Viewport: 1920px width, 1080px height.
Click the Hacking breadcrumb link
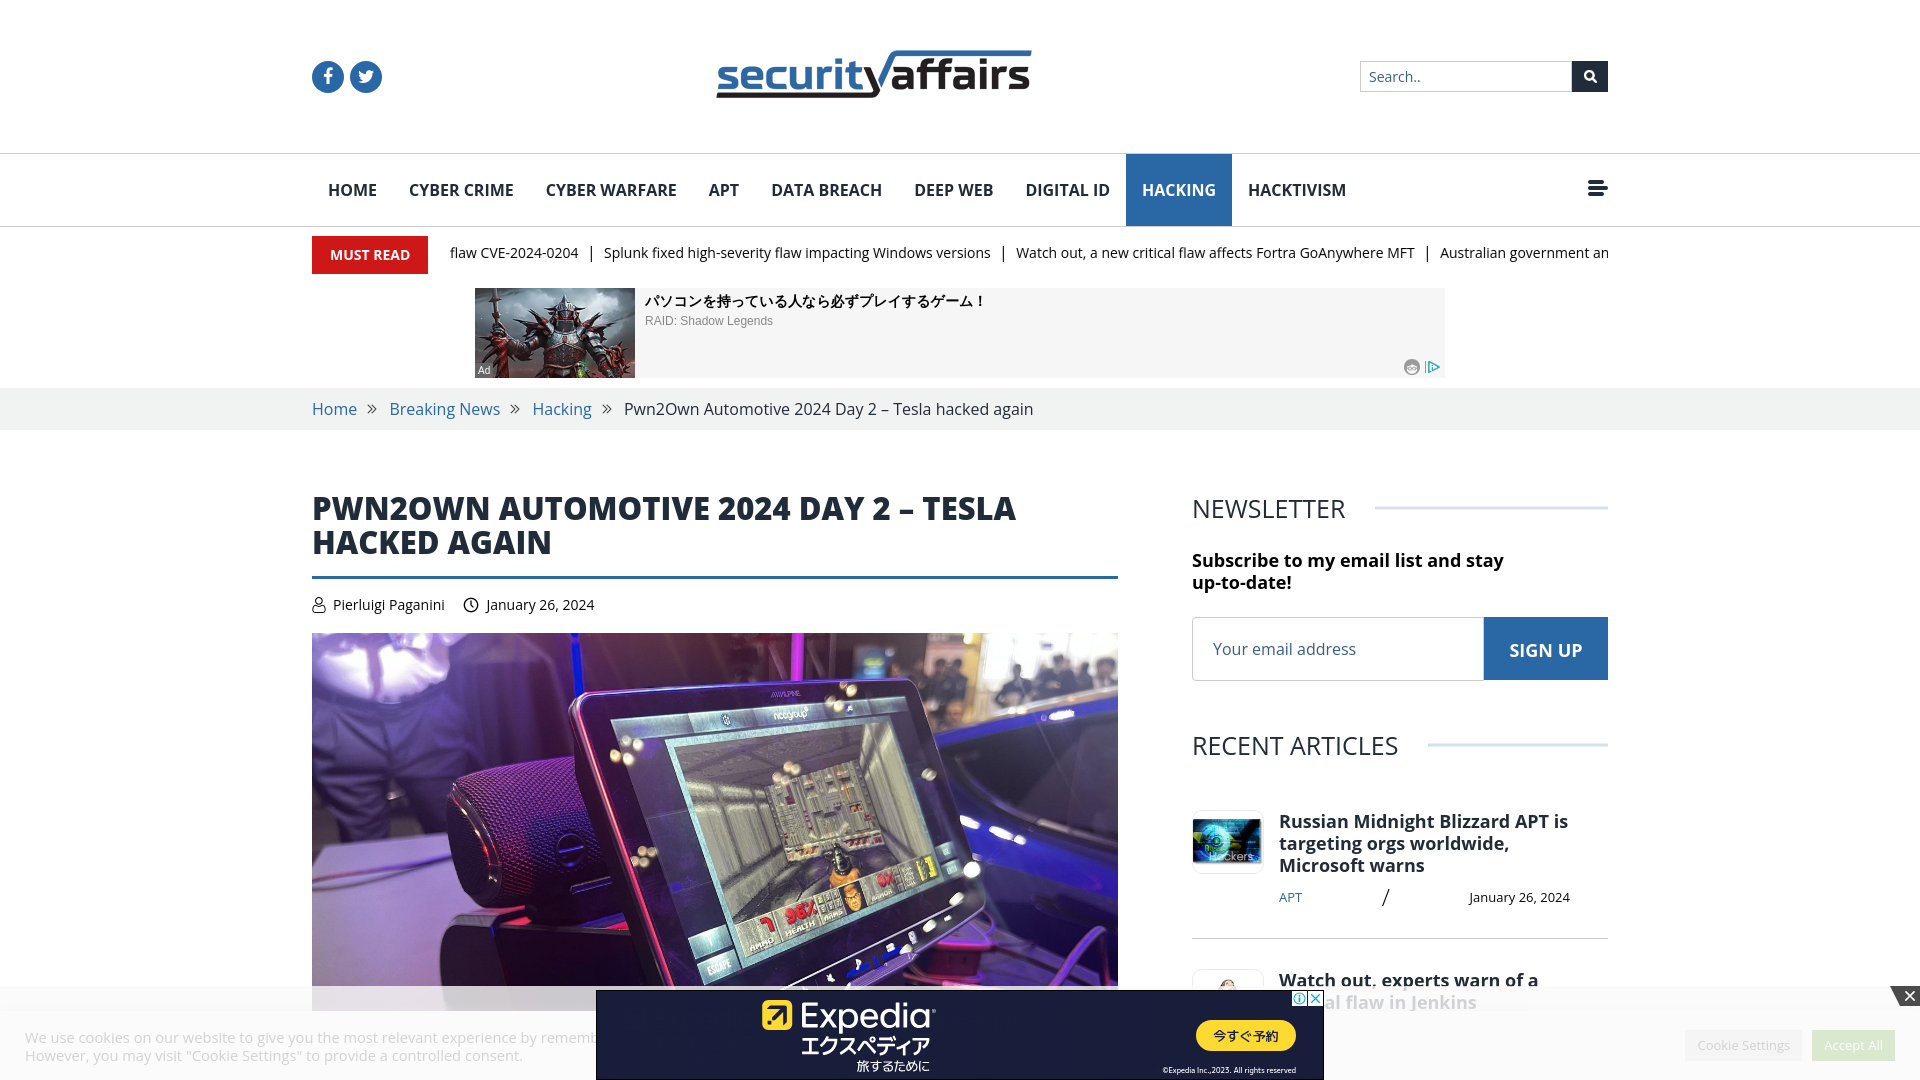pos(562,409)
